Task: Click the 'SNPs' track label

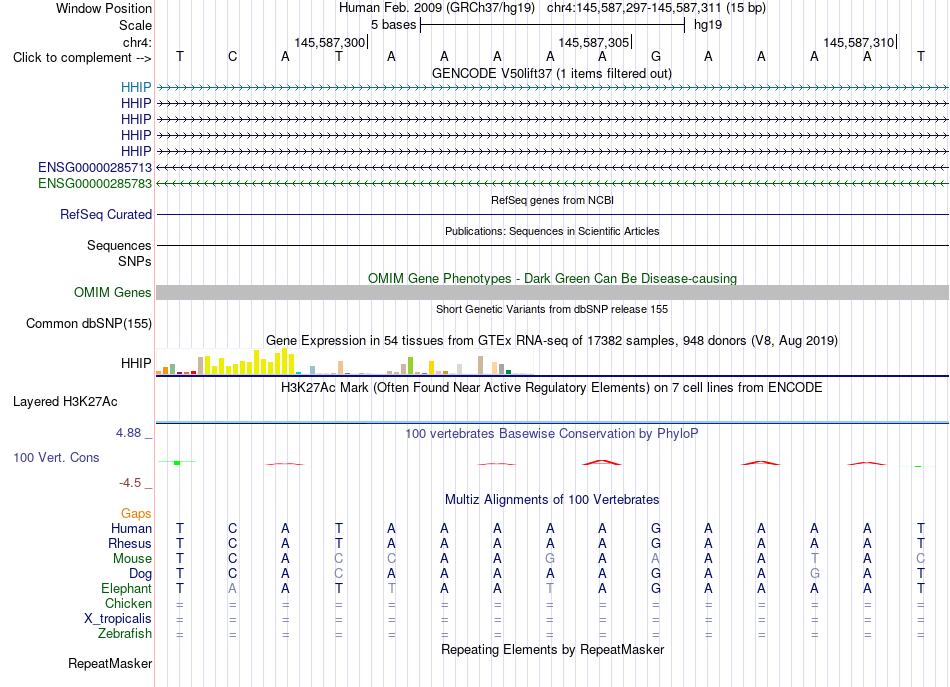Action: tap(135, 261)
